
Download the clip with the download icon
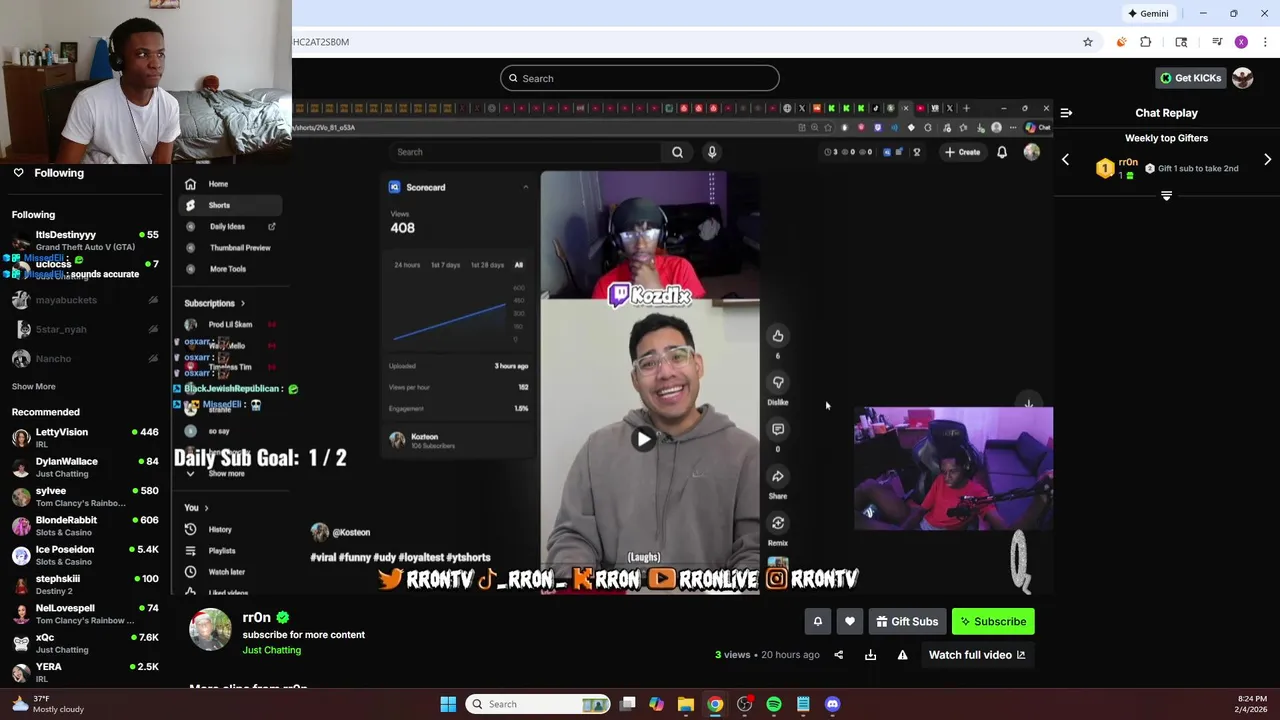[x=870, y=655]
